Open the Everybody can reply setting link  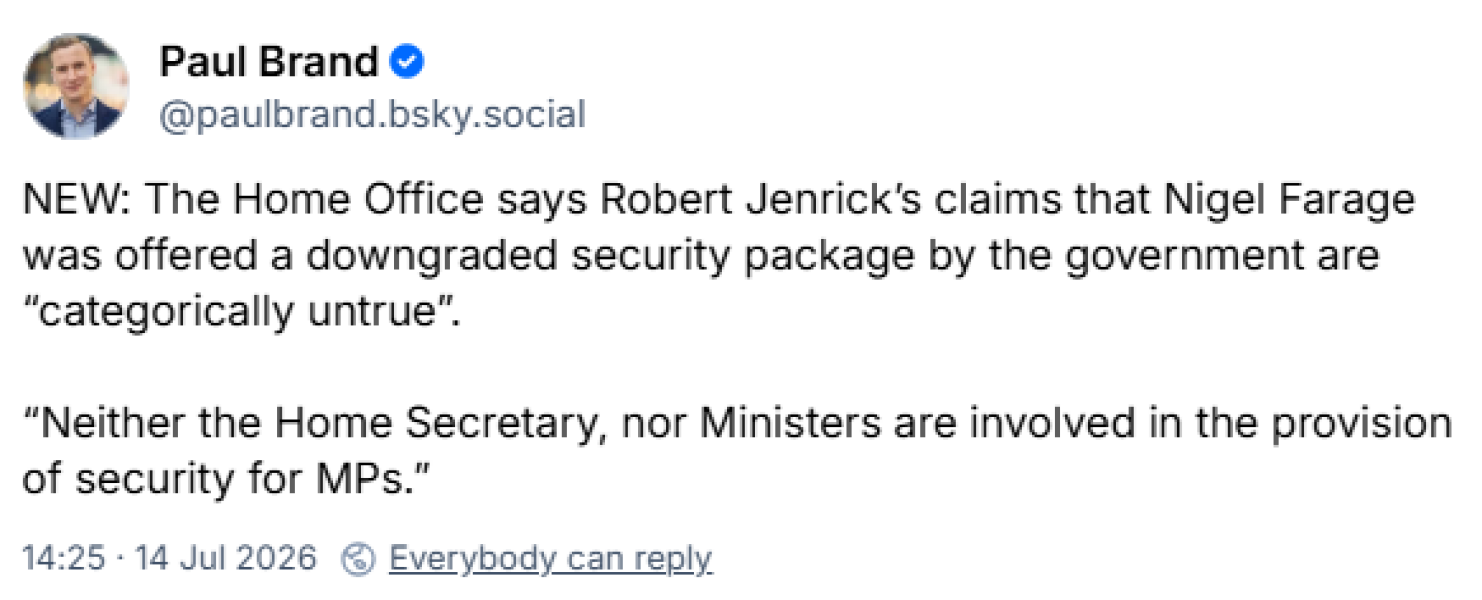point(550,558)
